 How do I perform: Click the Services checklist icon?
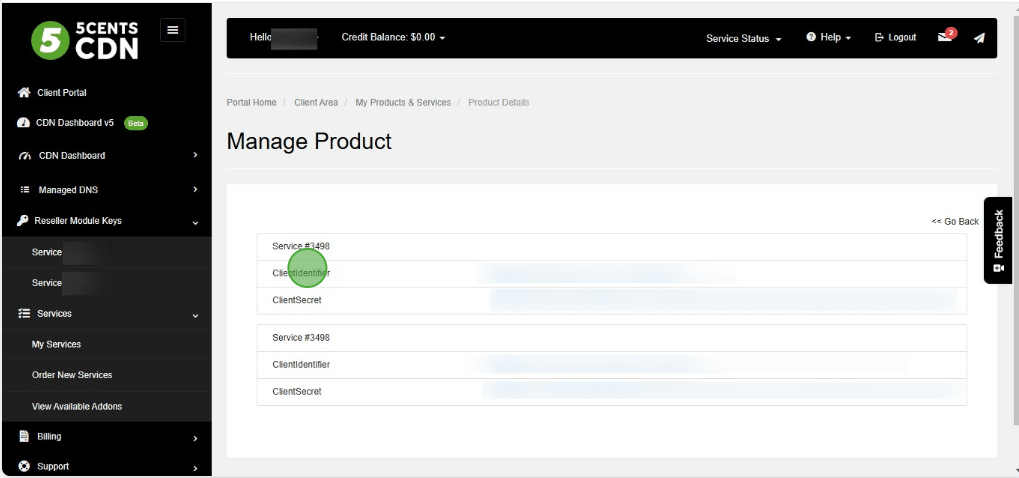coord(24,314)
